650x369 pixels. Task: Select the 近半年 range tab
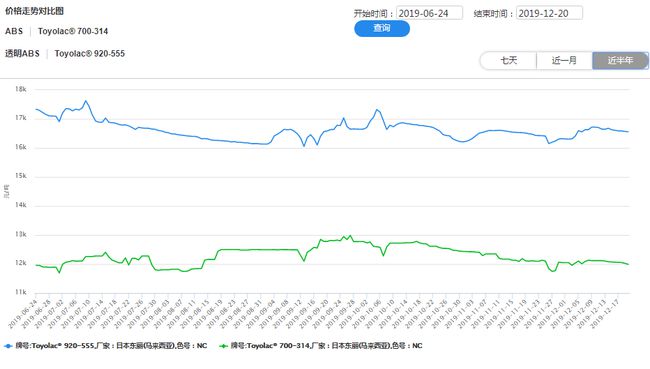point(620,61)
